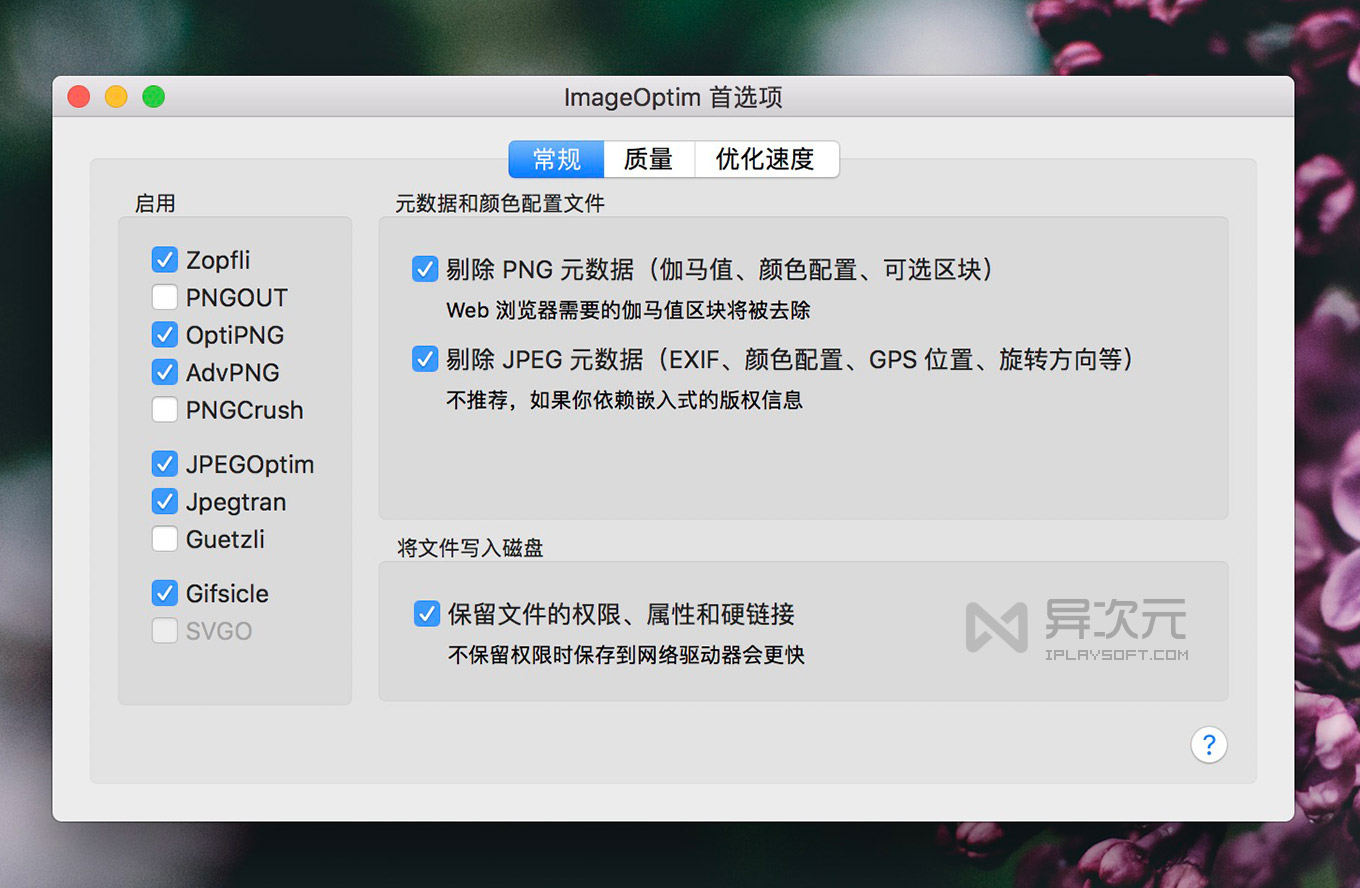Click the 不保留权限时保存到网络驱动器会更快 note

click(626, 656)
